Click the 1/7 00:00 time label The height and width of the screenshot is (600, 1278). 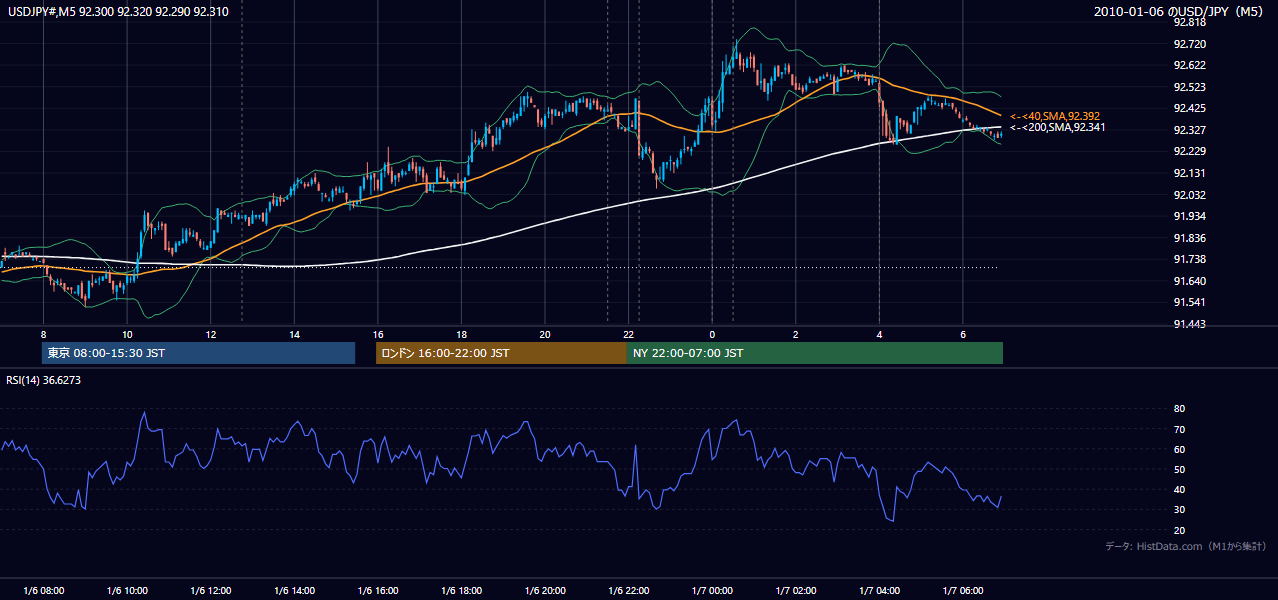(712, 591)
